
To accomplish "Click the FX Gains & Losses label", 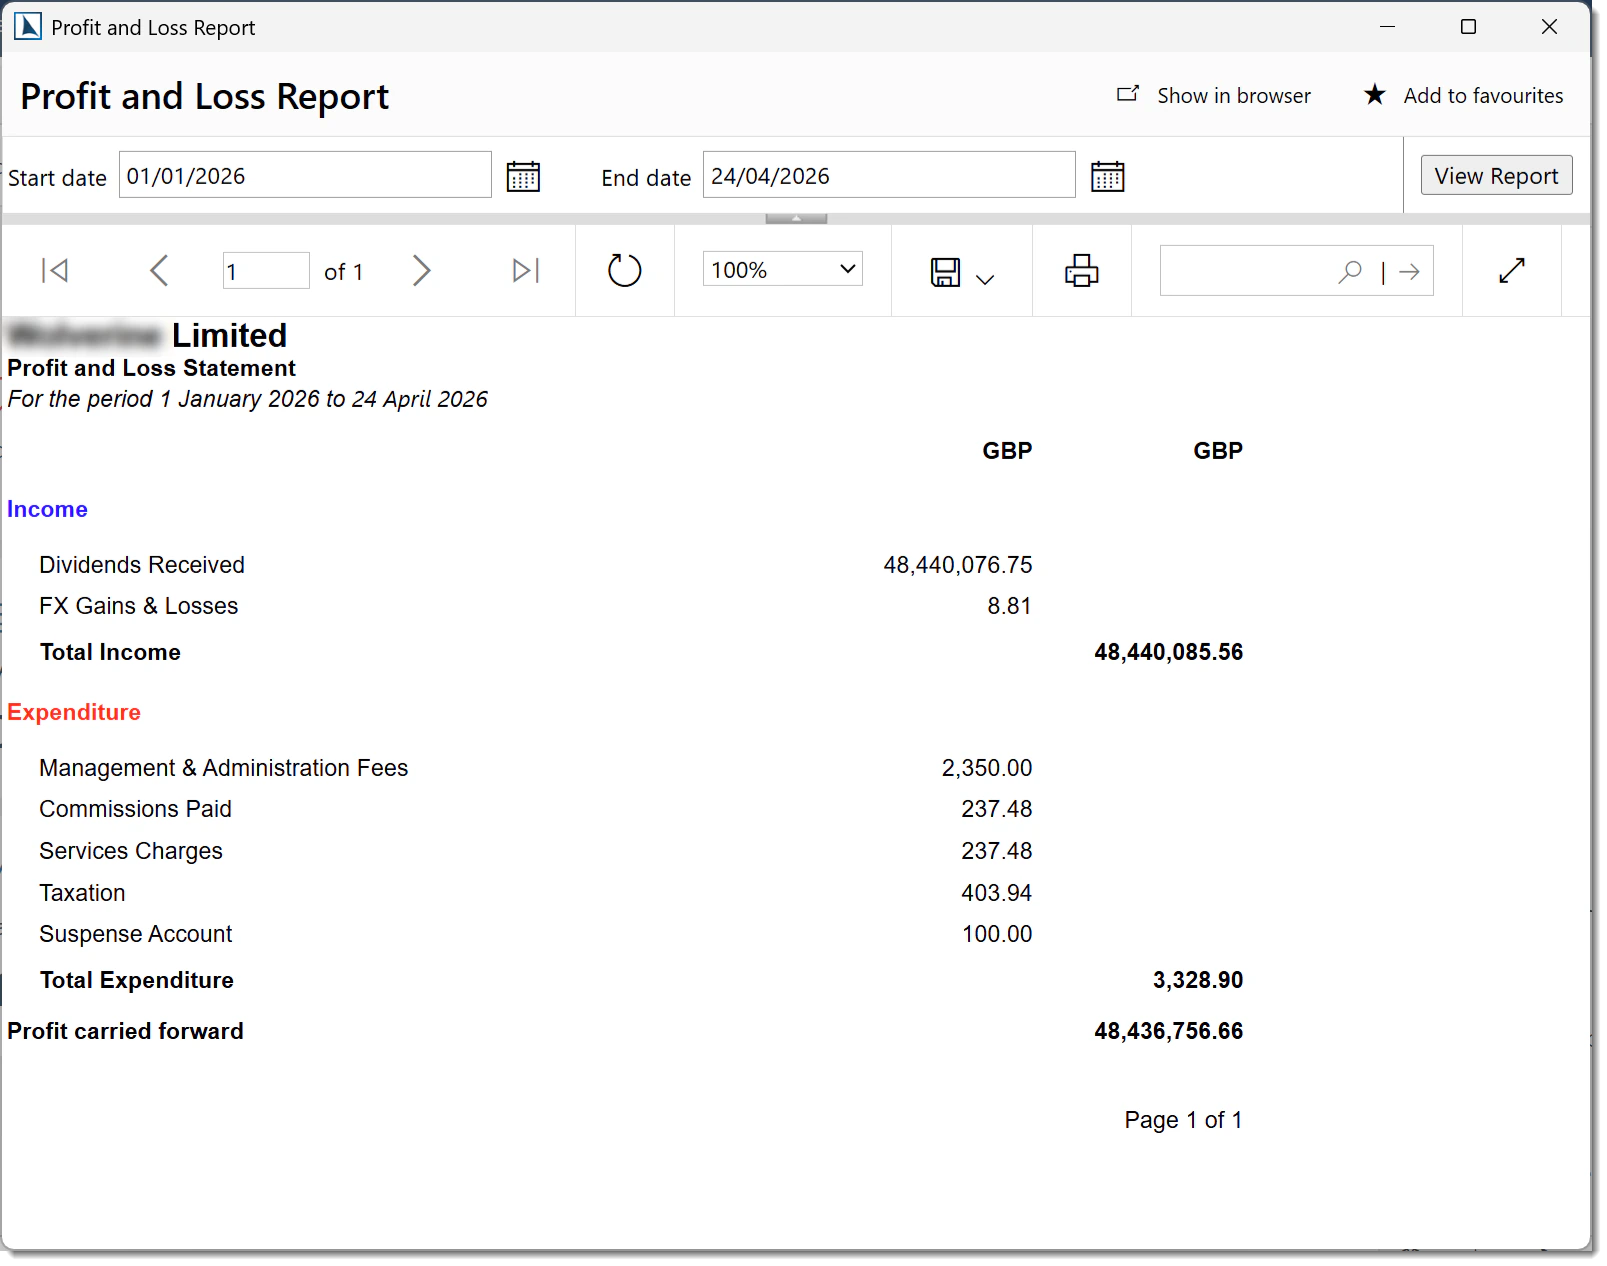I will click(x=139, y=606).
